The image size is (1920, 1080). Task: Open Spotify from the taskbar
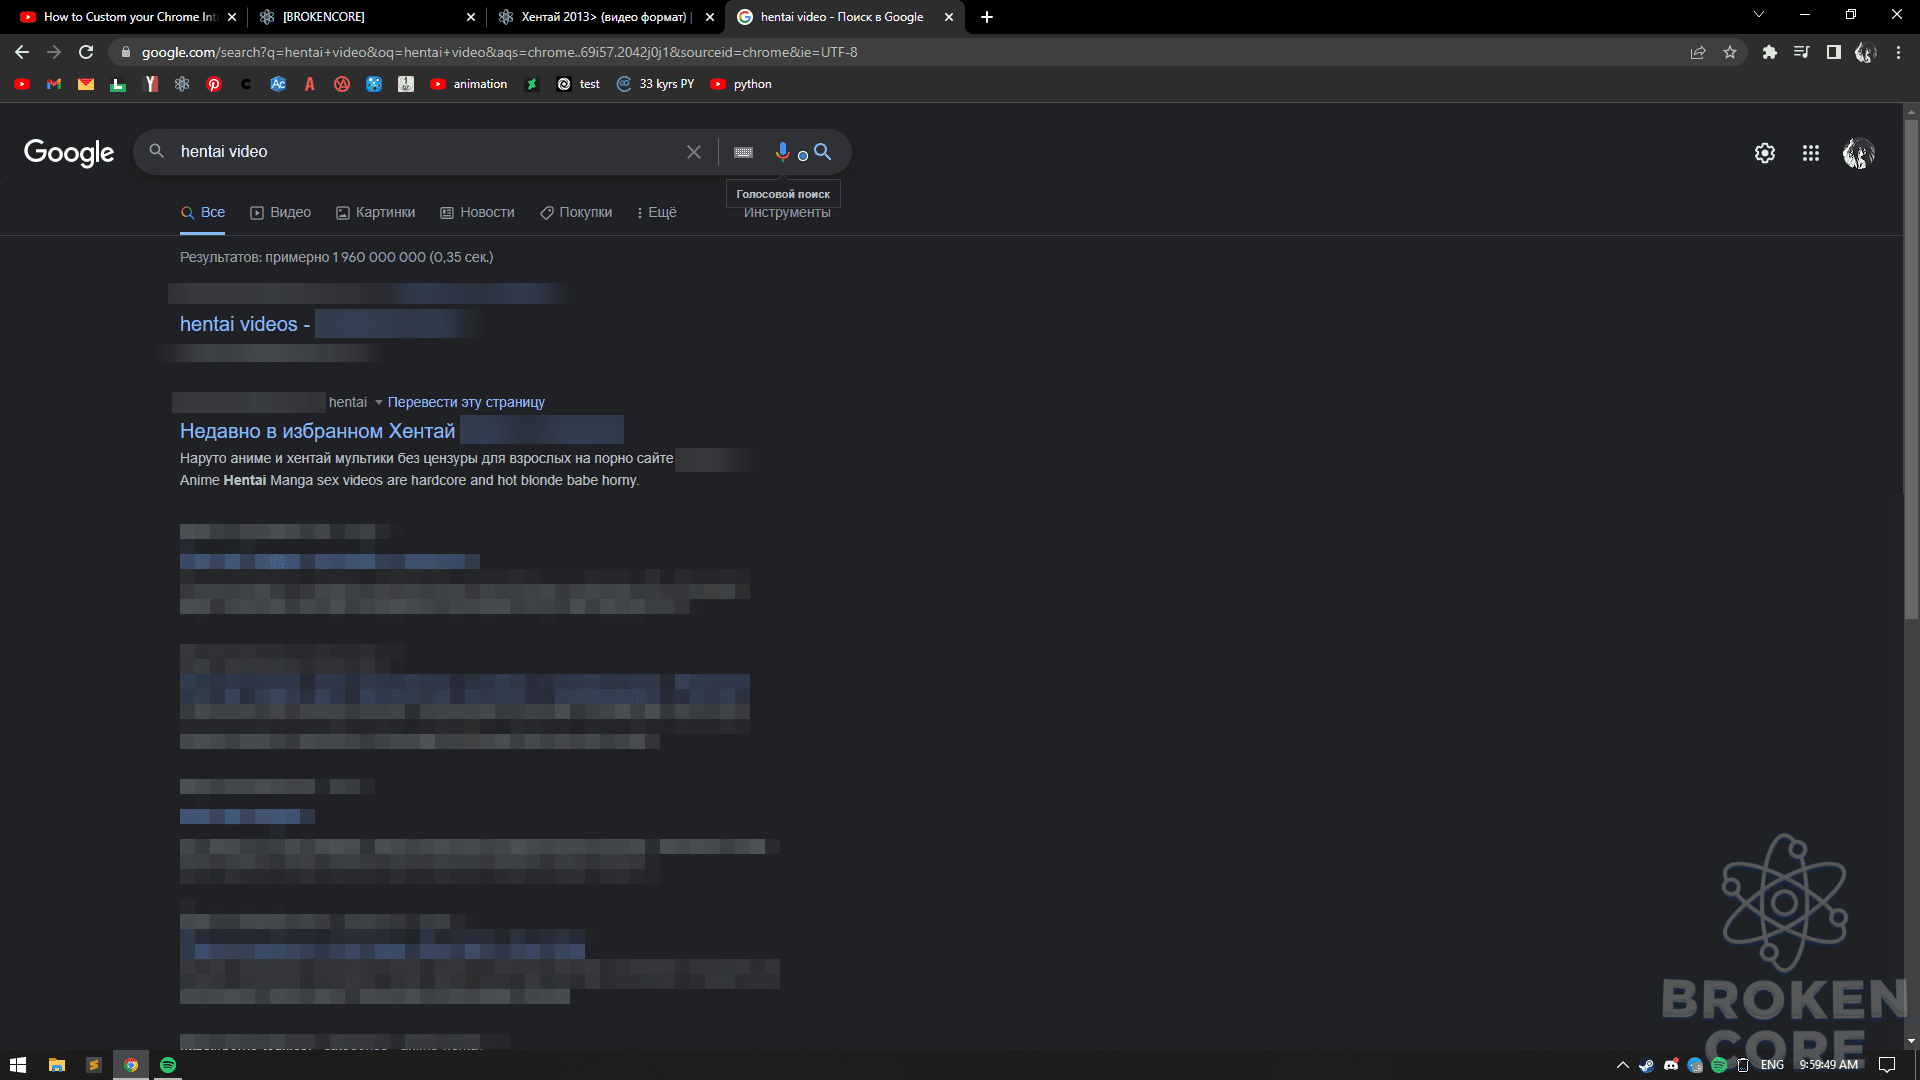tap(168, 1065)
